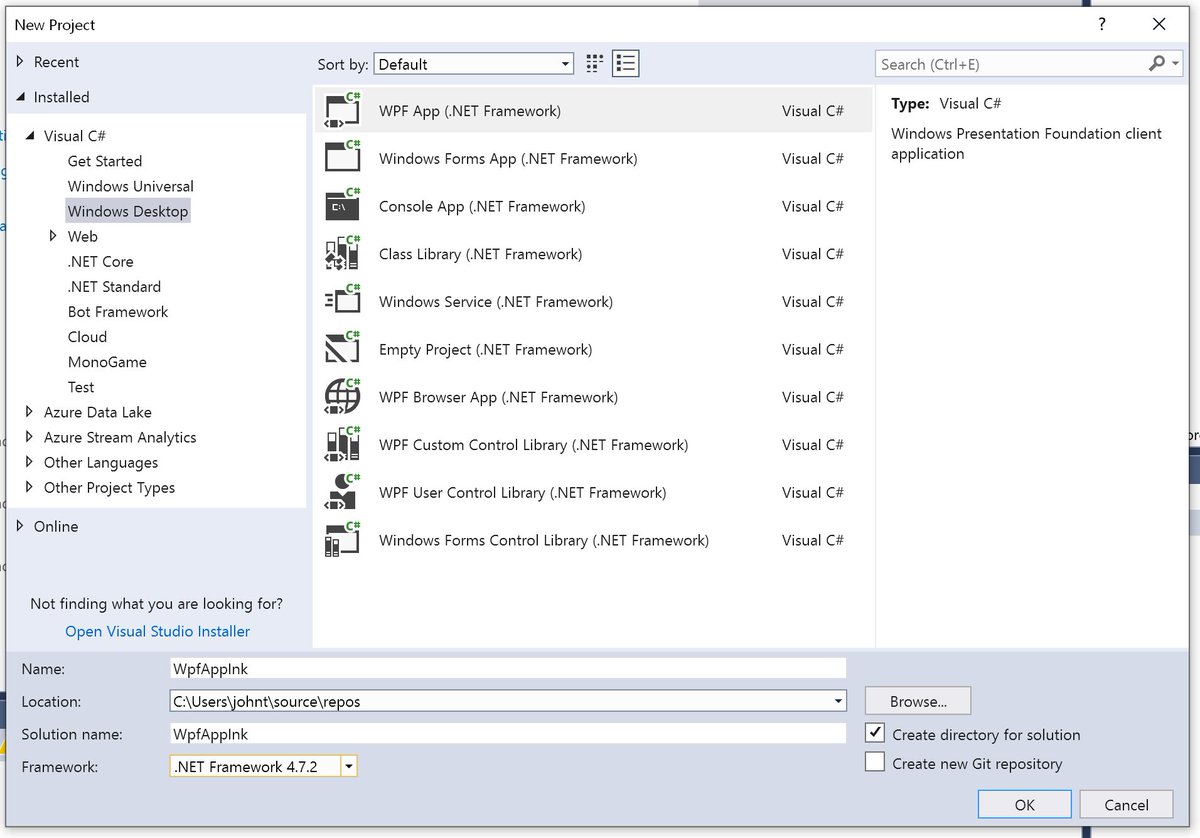
Task: Select the Empty Project template icon
Action: 343,349
